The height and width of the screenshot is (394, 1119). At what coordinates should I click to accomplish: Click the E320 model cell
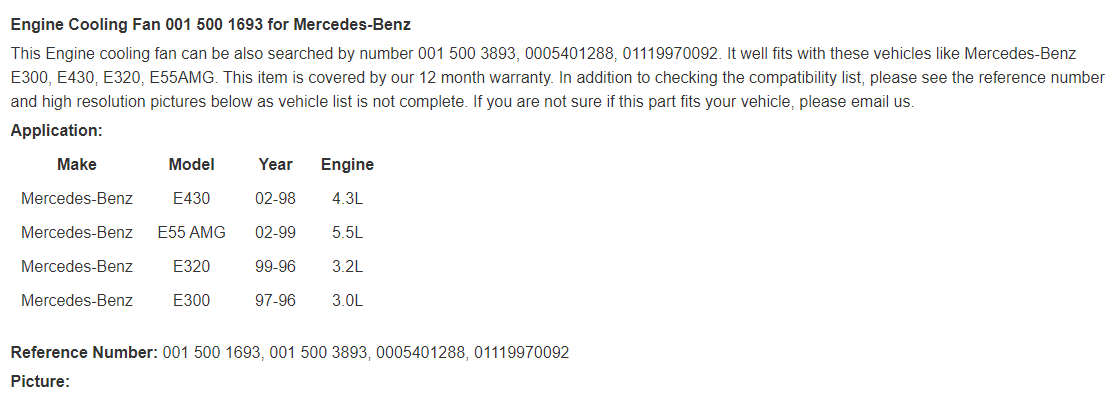coord(191,267)
